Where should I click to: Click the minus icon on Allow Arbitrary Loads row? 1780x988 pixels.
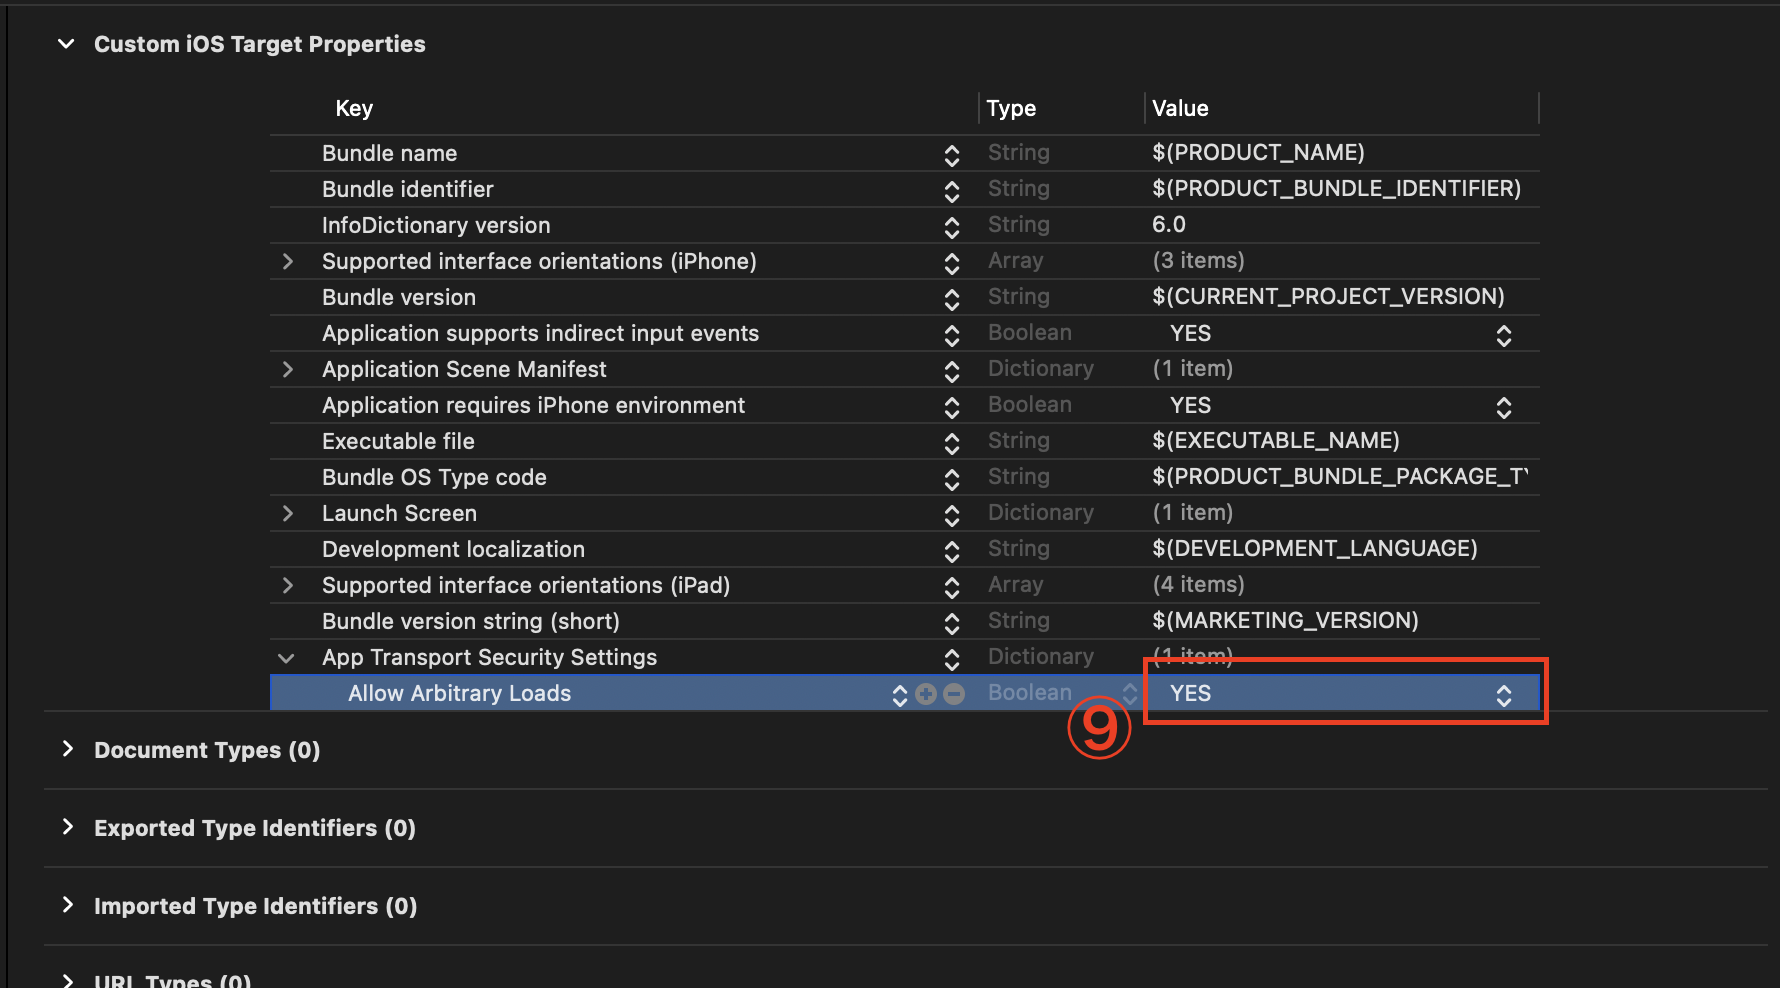[954, 694]
